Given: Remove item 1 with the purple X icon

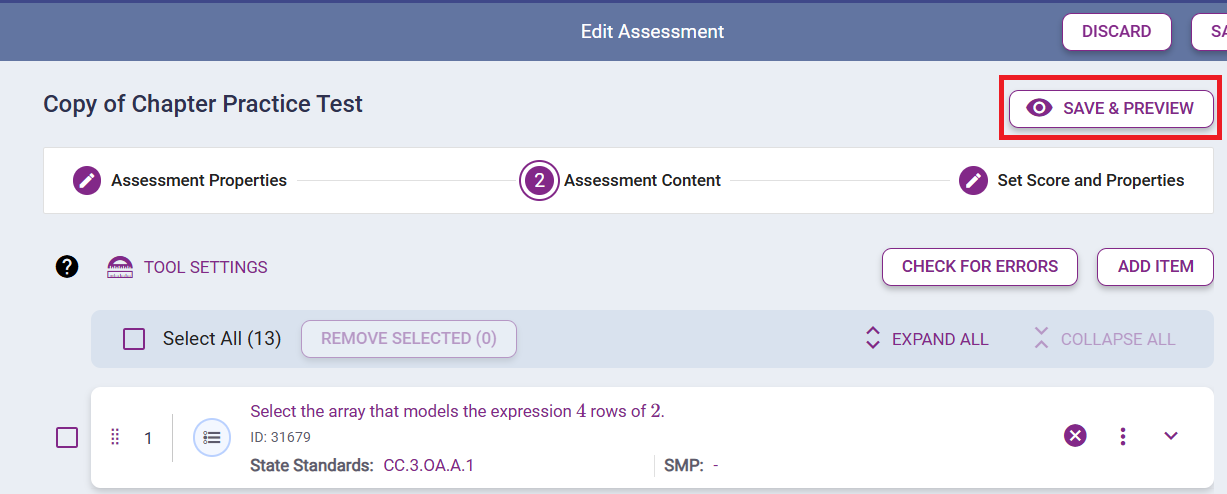Looking at the screenshot, I should point(1075,436).
